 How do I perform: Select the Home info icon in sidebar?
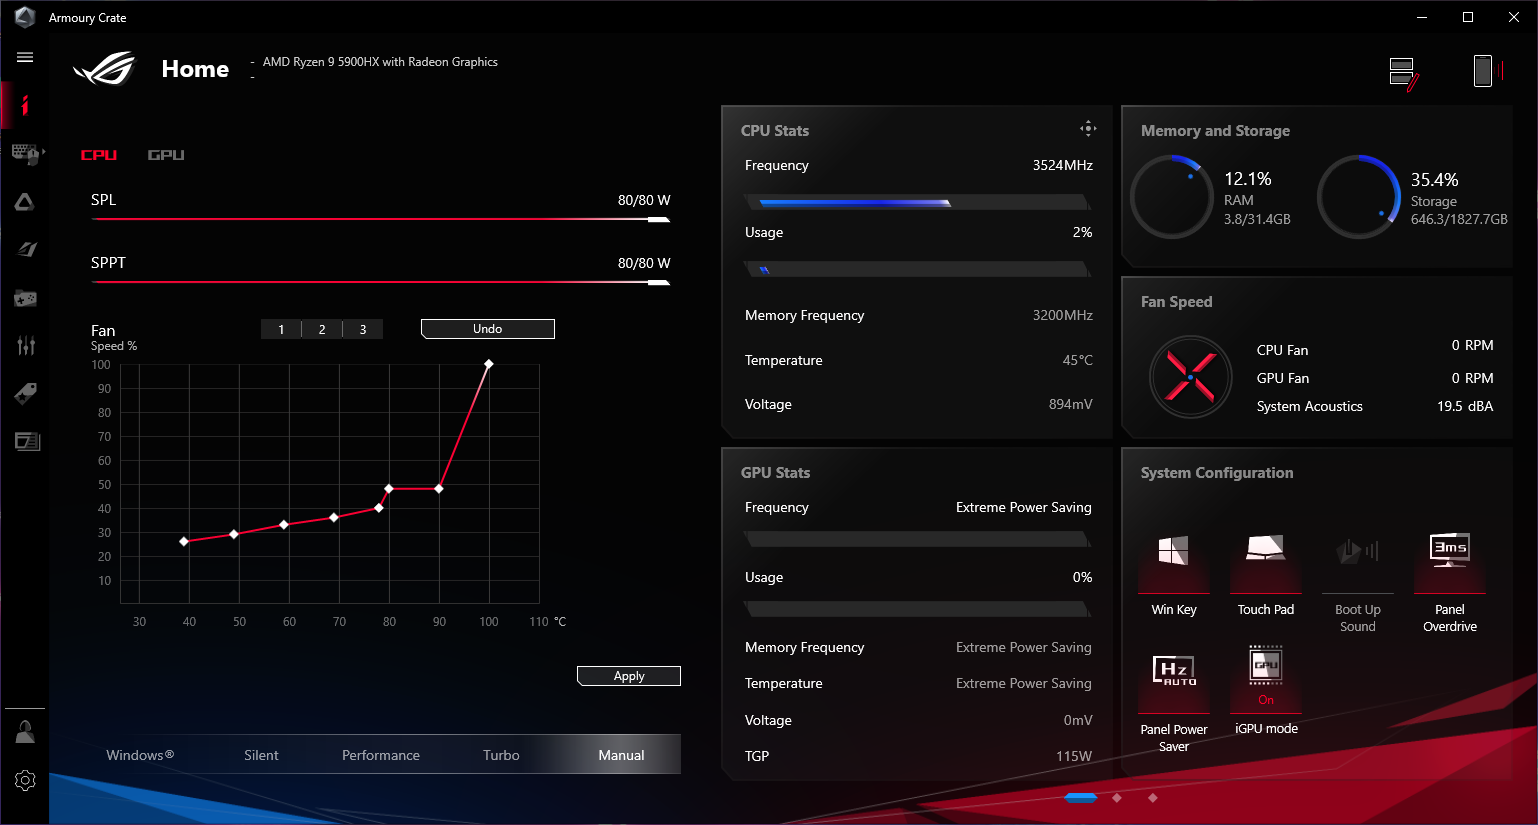coord(25,105)
